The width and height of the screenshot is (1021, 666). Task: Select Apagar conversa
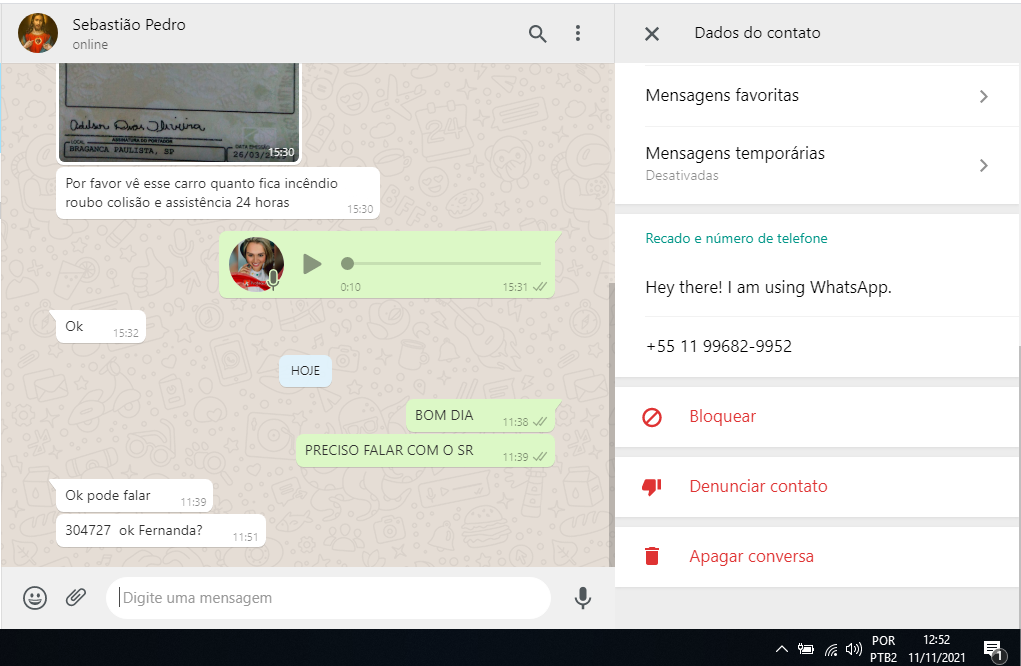751,557
